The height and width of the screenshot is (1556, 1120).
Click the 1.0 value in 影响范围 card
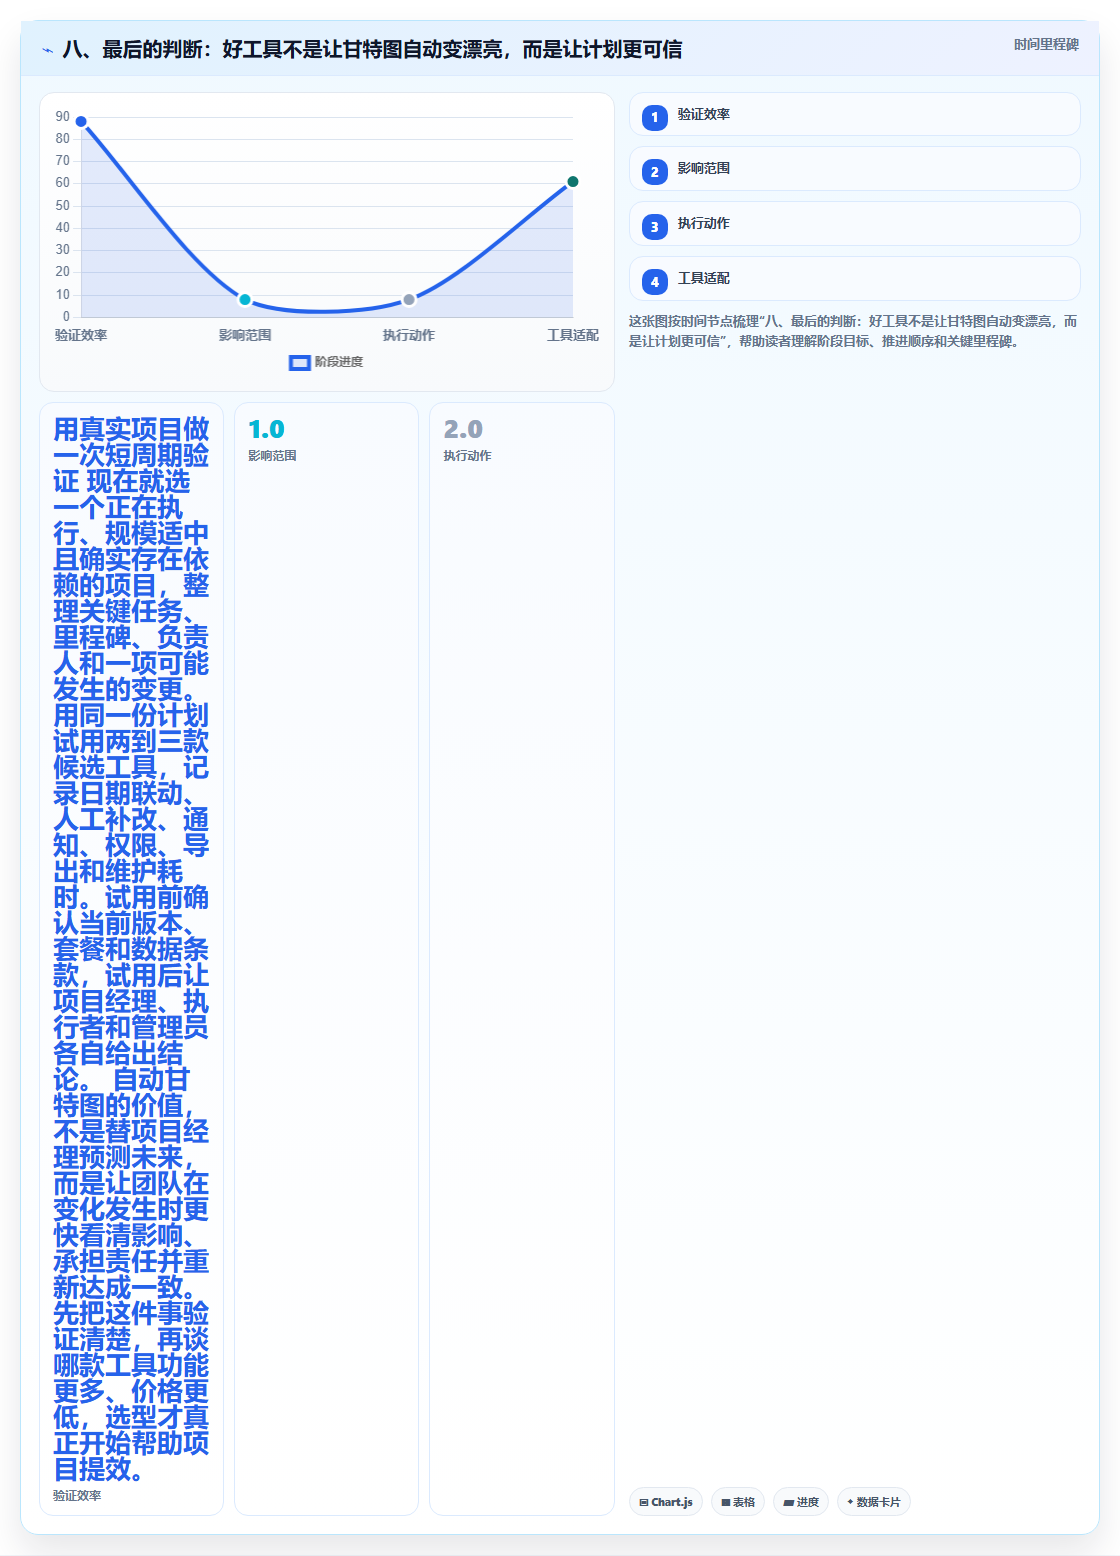coord(267,430)
